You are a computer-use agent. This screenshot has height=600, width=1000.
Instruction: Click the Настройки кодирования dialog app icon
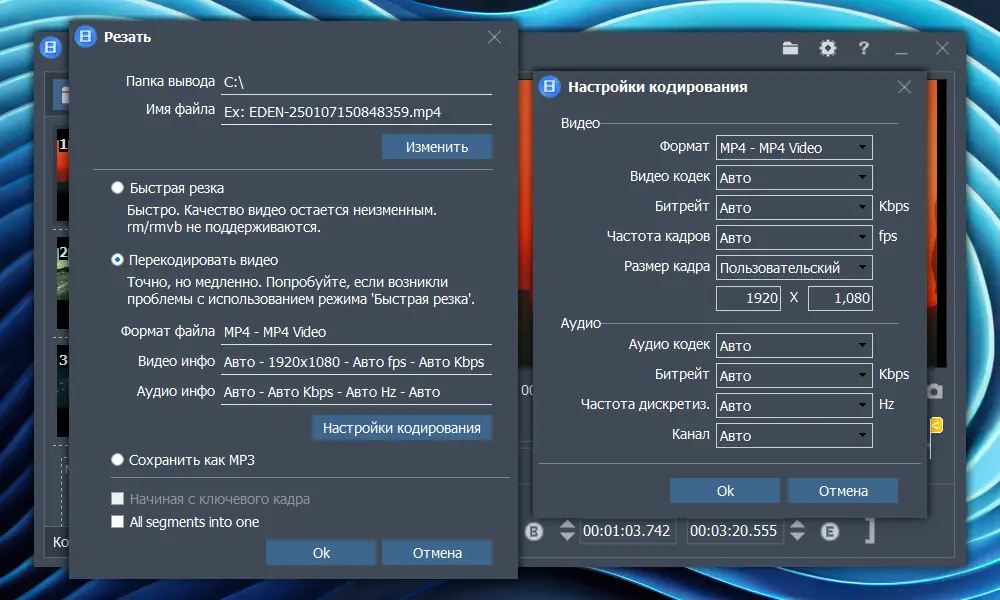tap(550, 86)
